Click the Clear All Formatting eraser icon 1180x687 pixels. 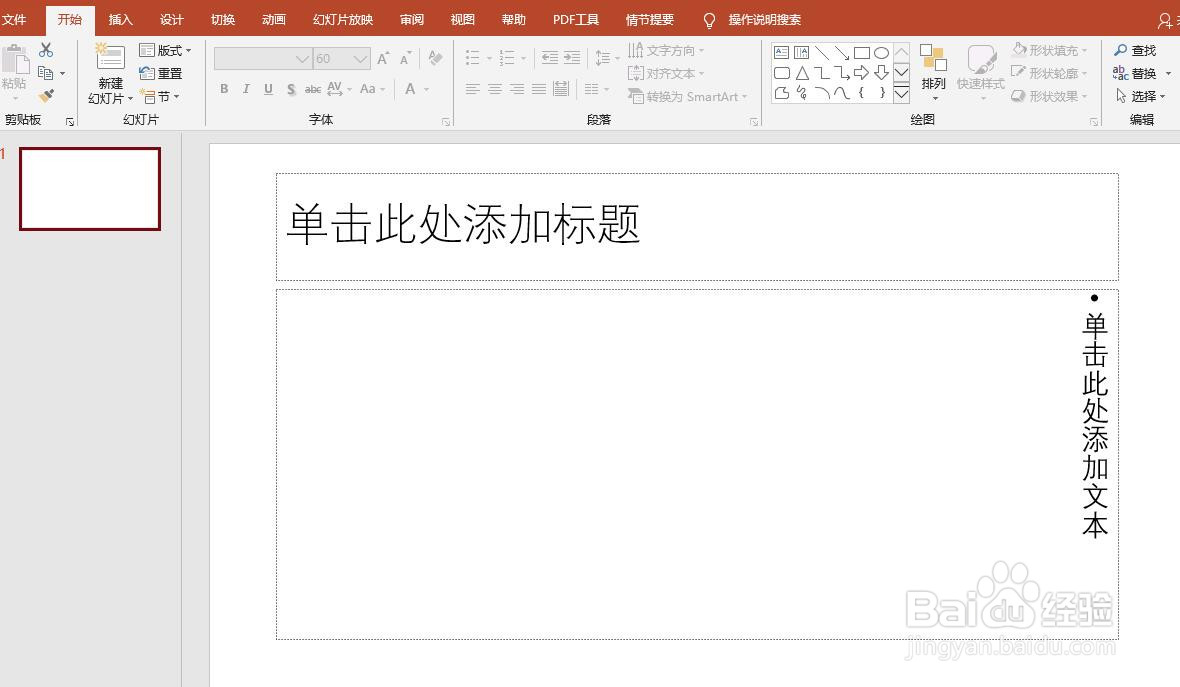435,58
